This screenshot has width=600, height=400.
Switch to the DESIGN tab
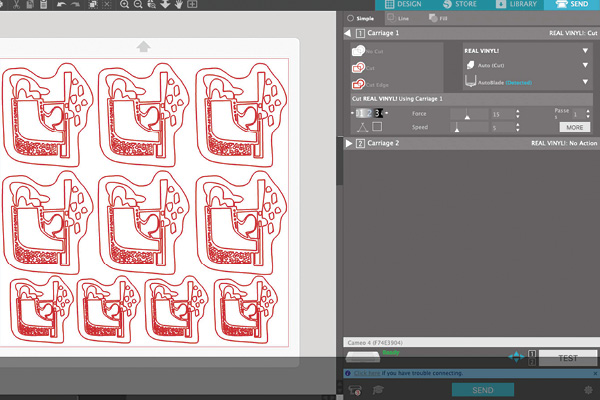tap(403, 5)
